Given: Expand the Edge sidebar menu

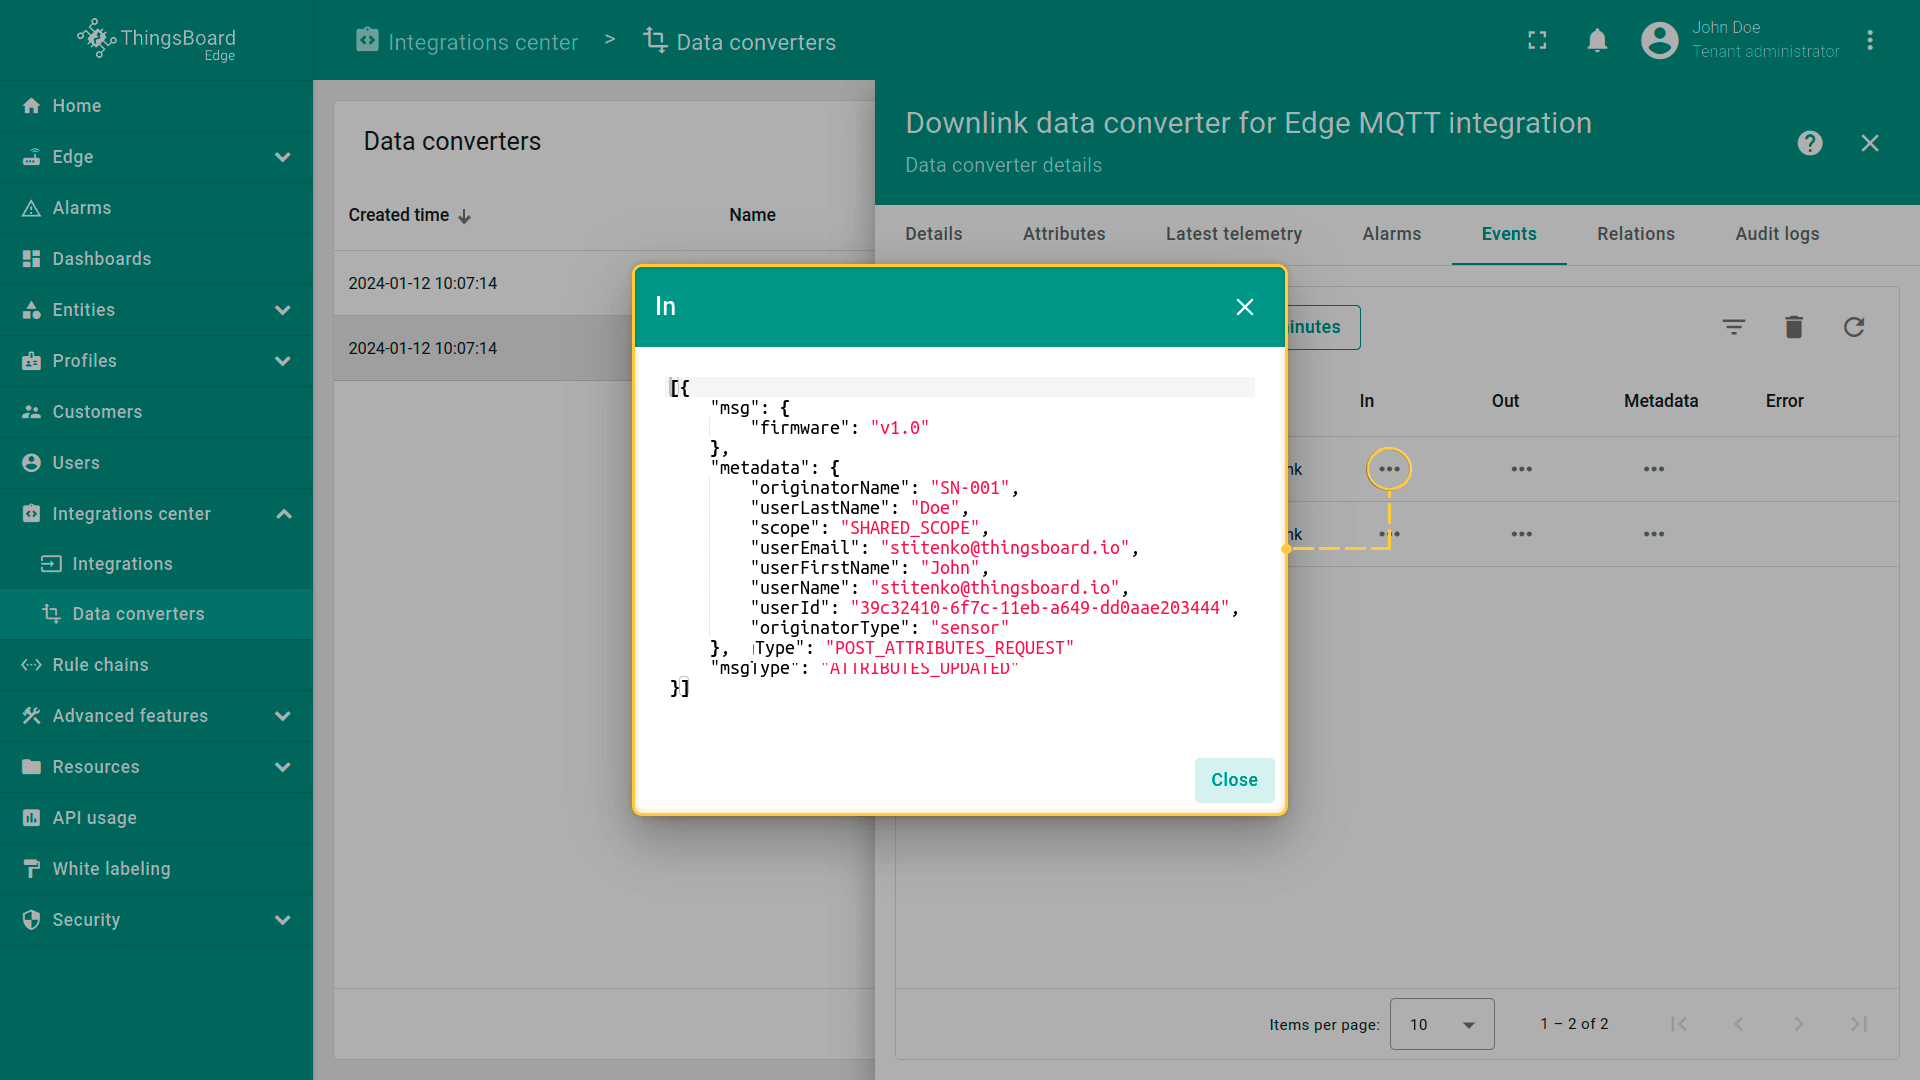Looking at the screenshot, I should click(x=283, y=157).
